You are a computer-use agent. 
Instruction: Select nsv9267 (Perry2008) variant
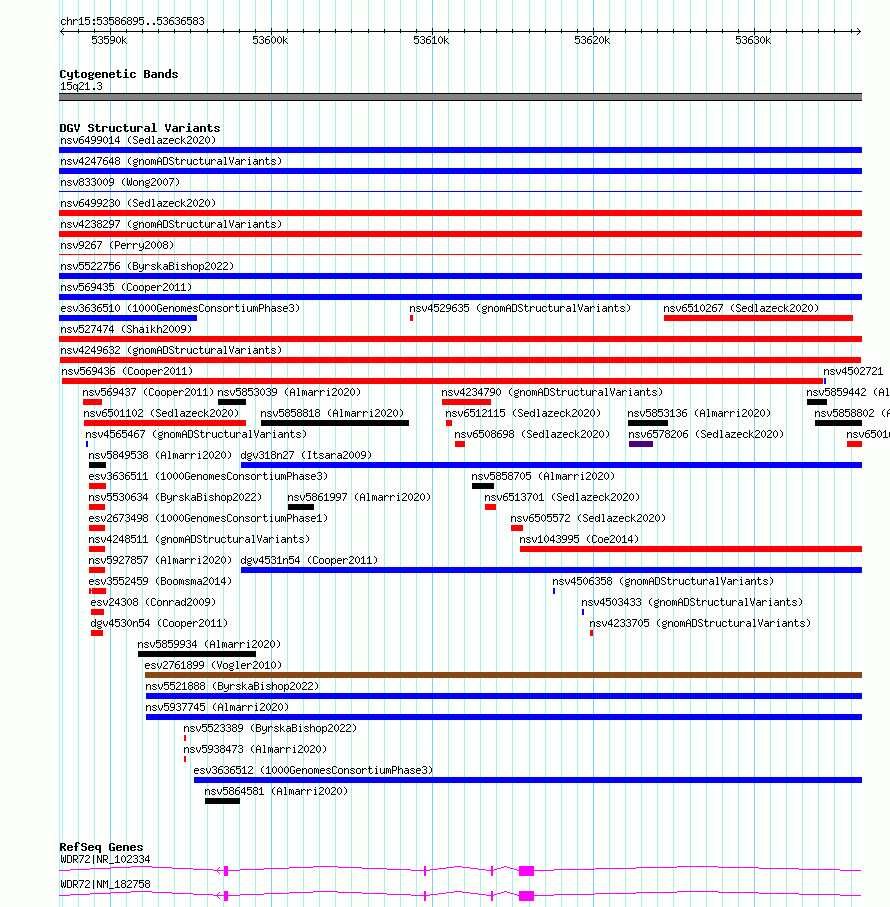point(117,245)
